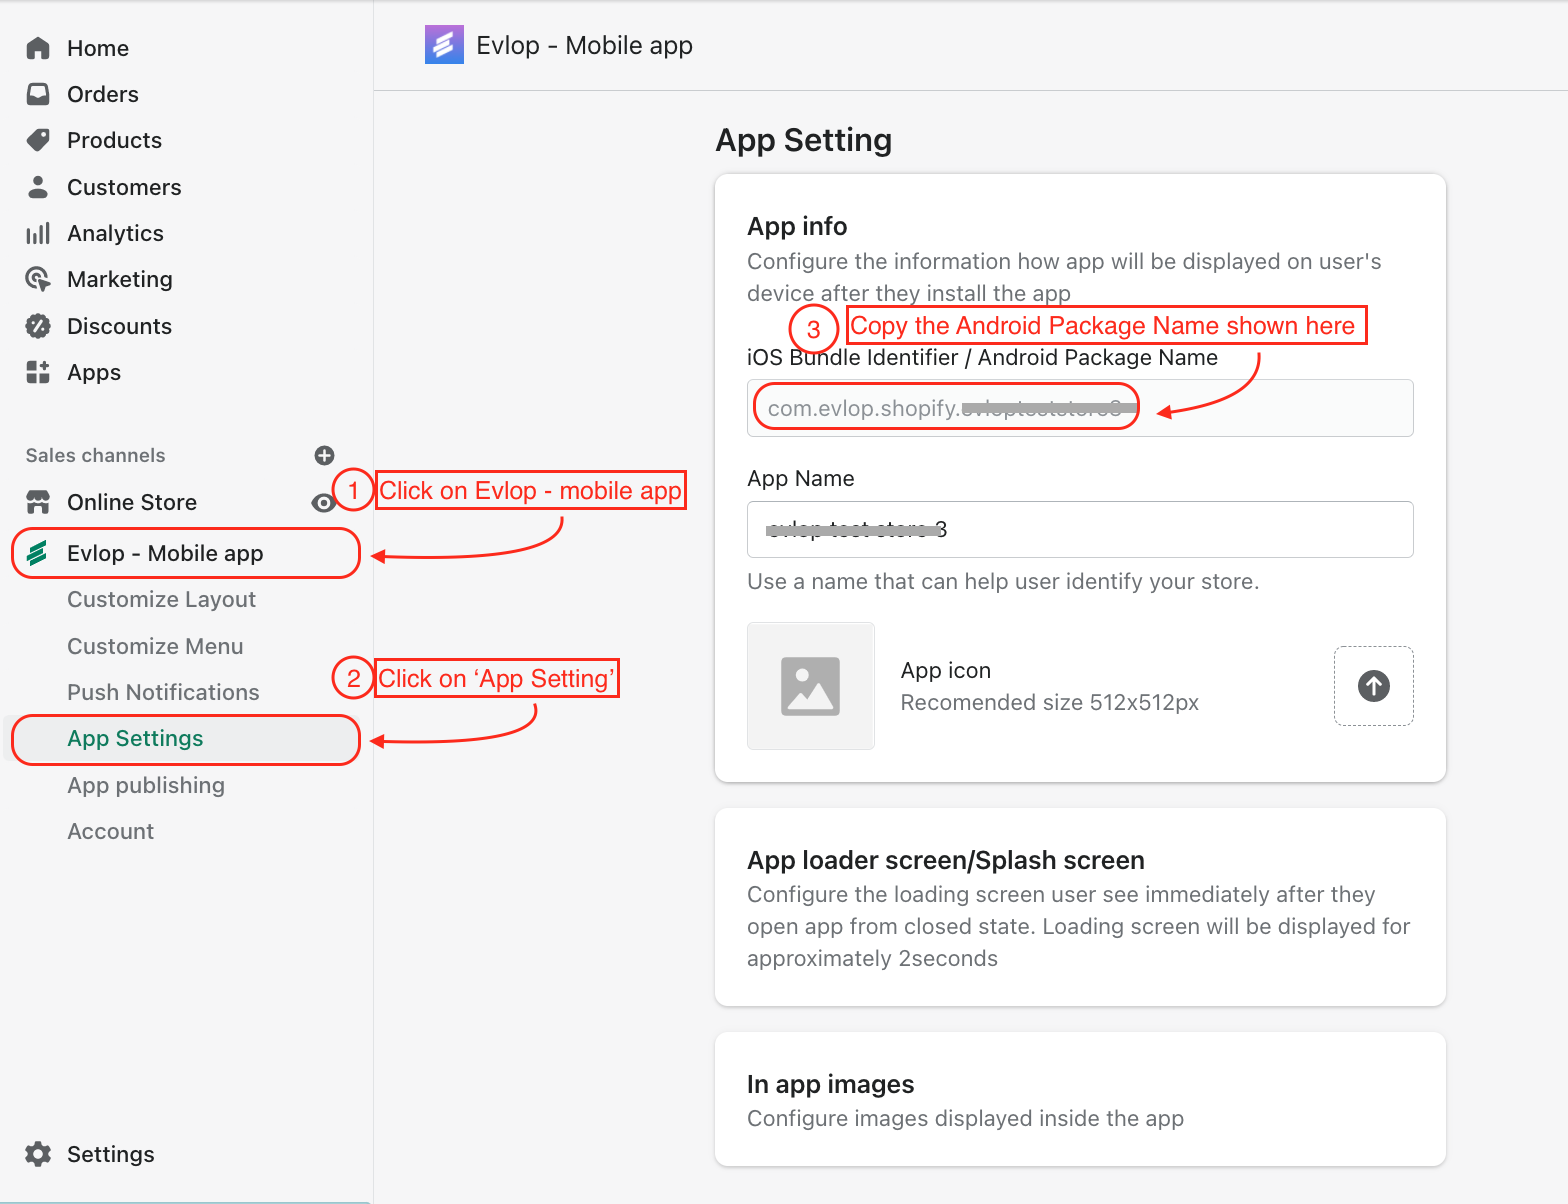Viewport: 1568px width, 1204px height.
Task: Click 'App loader screen/Splash screen' heading
Action: [x=946, y=860]
